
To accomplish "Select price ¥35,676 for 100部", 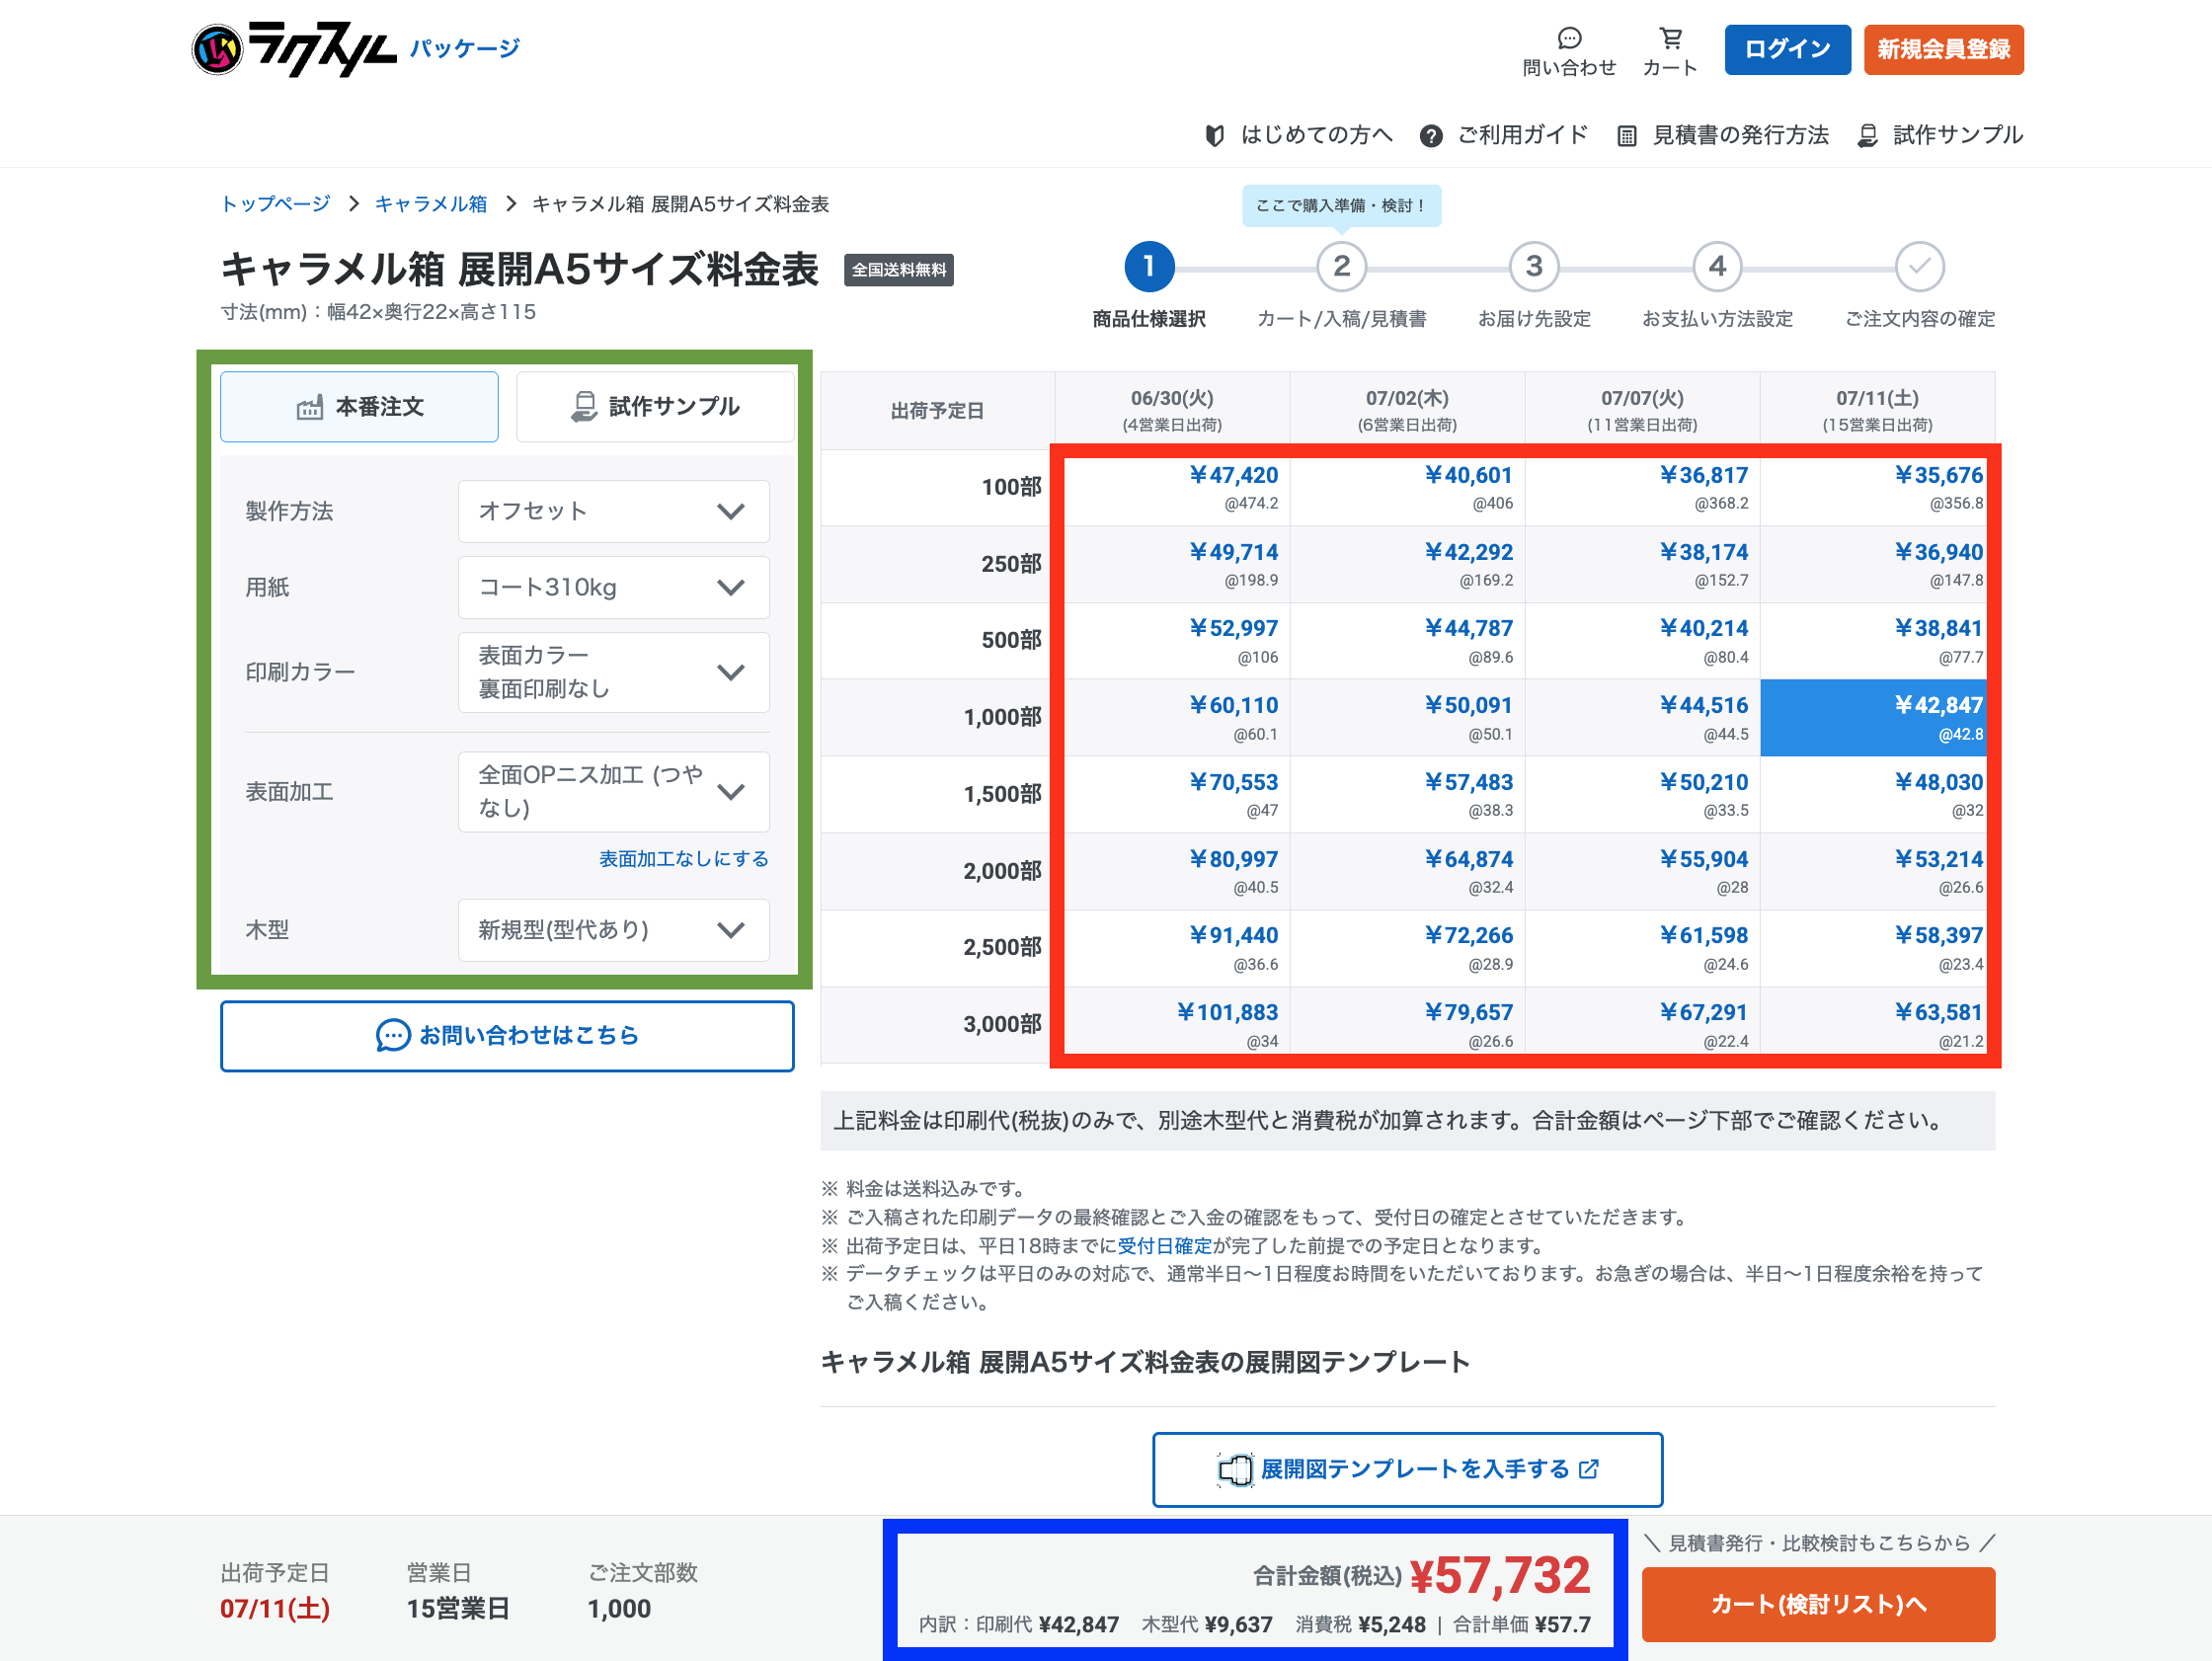I will (x=1878, y=487).
